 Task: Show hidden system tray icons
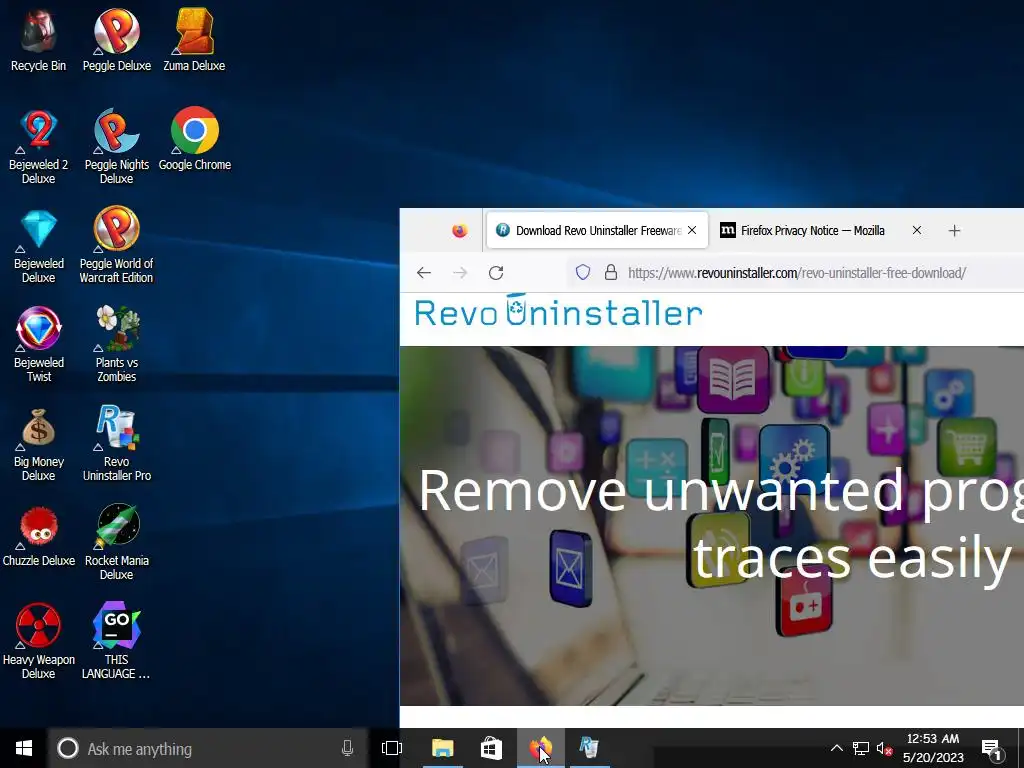(837, 748)
